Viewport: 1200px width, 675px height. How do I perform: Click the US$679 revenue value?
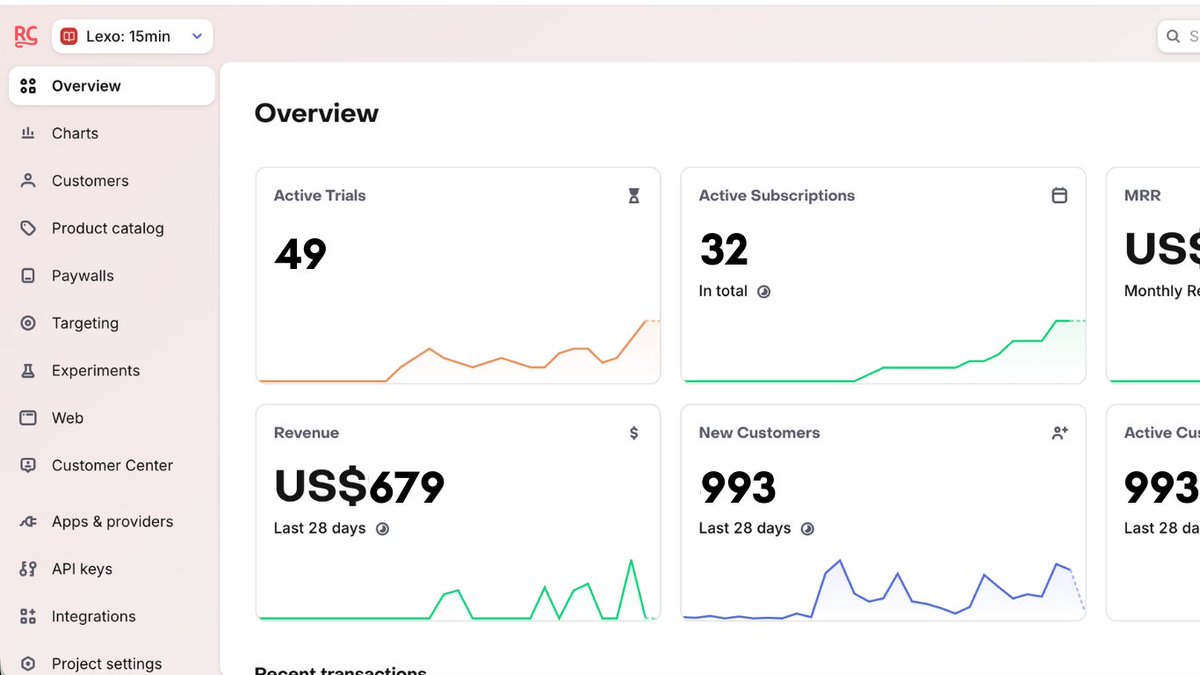click(x=359, y=487)
